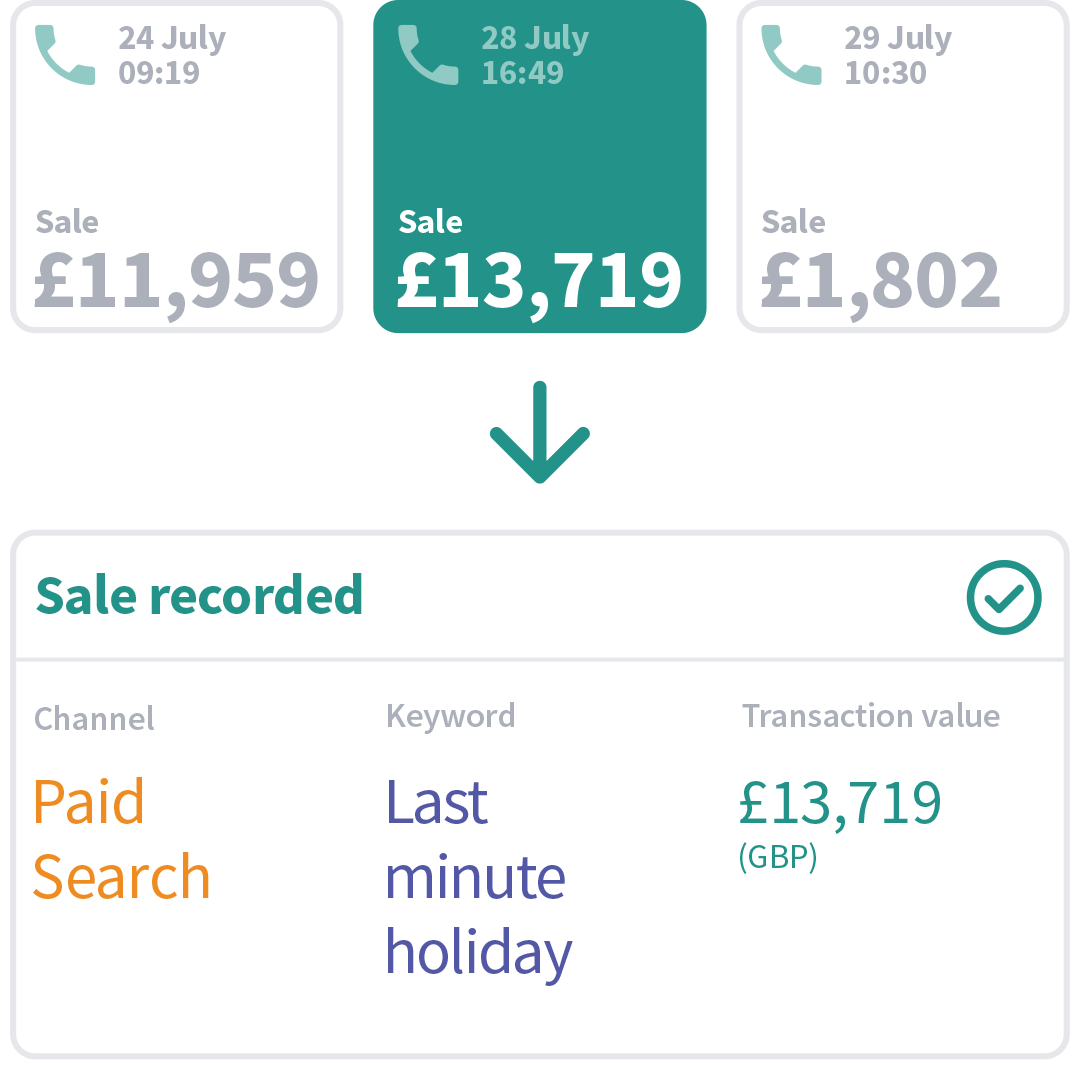Screen dimensions: 1082x1068
Task: Click the Sale recorded heading
Action: click(199, 596)
